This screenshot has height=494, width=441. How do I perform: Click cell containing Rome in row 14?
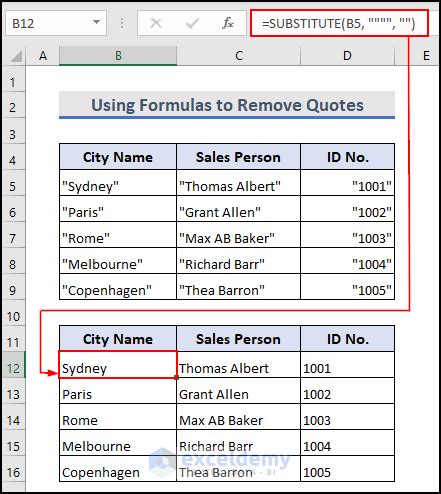tap(118, 417)
